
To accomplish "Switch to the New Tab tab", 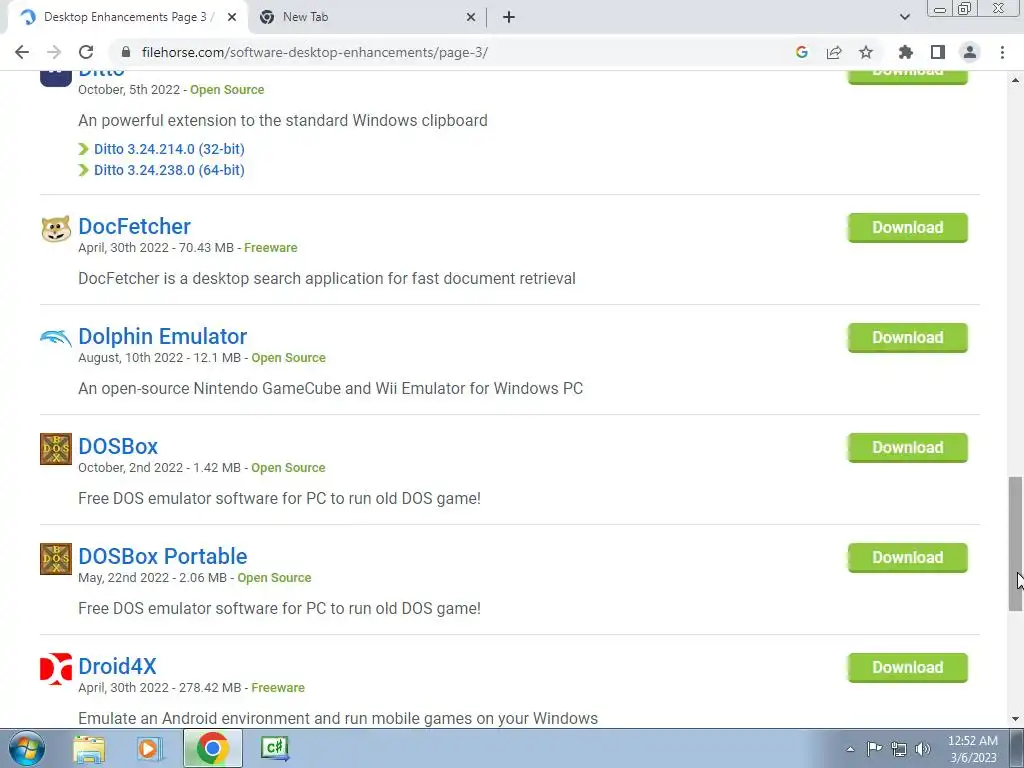I will tap(367, 18).
